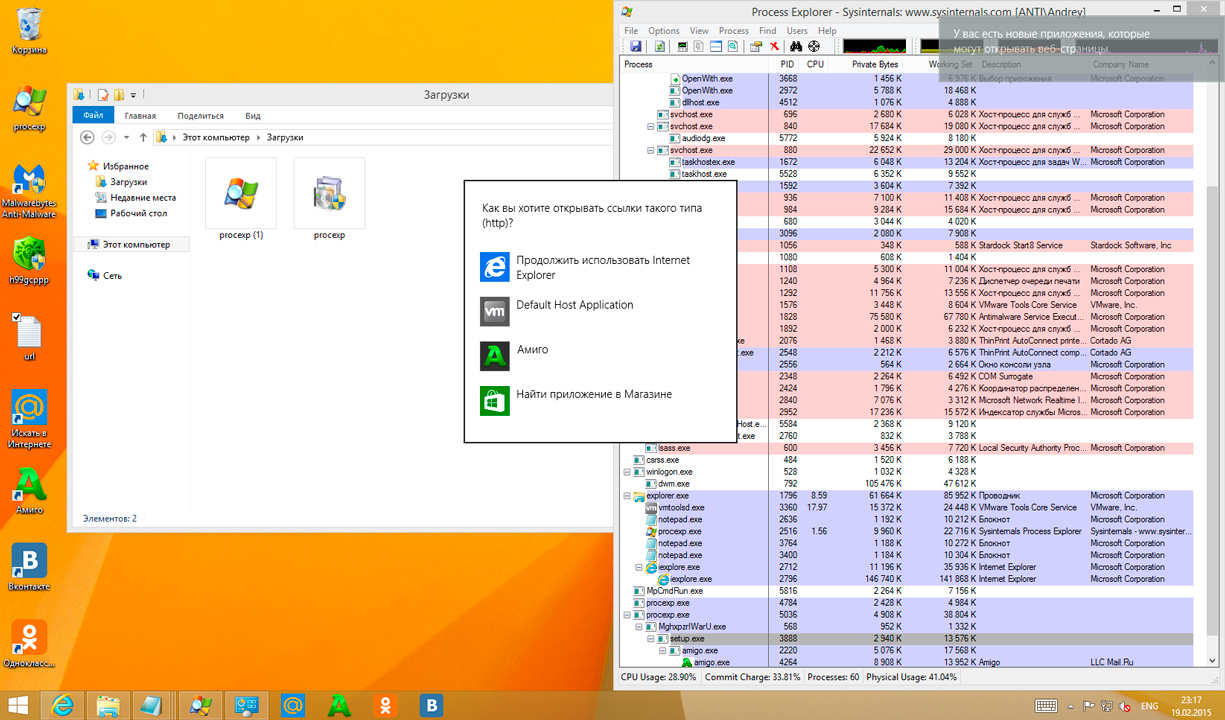Click the red X Kill Process icon
Image resolution: width=1225 pixels, height=720 pixels.
774,46
